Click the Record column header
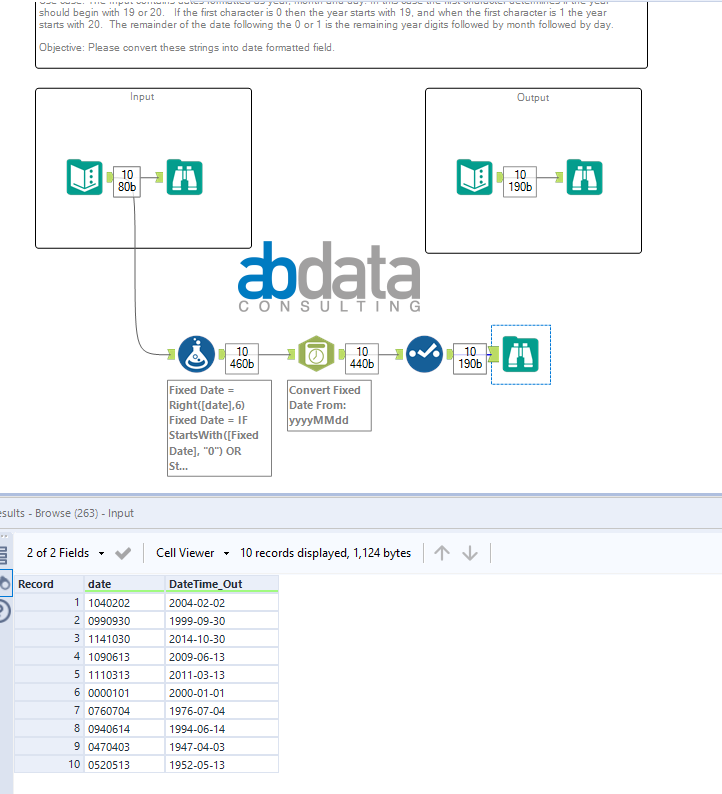 pos(49,584)
